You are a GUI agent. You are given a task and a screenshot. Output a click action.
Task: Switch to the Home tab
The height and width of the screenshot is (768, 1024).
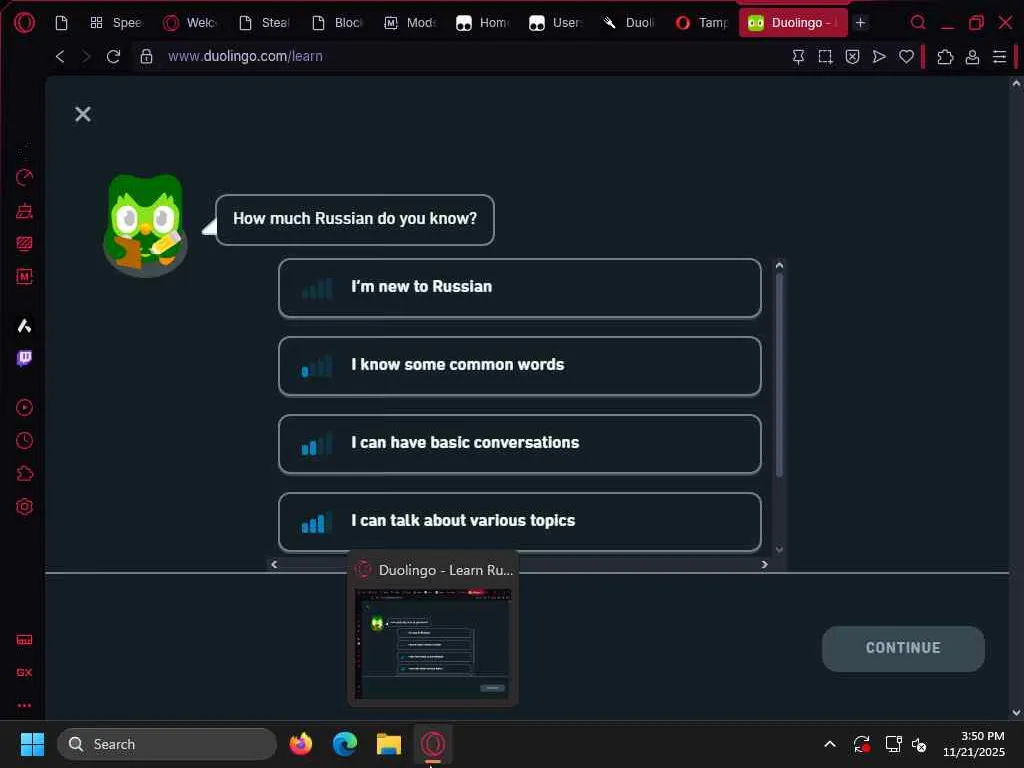click(x=483, y=23)
